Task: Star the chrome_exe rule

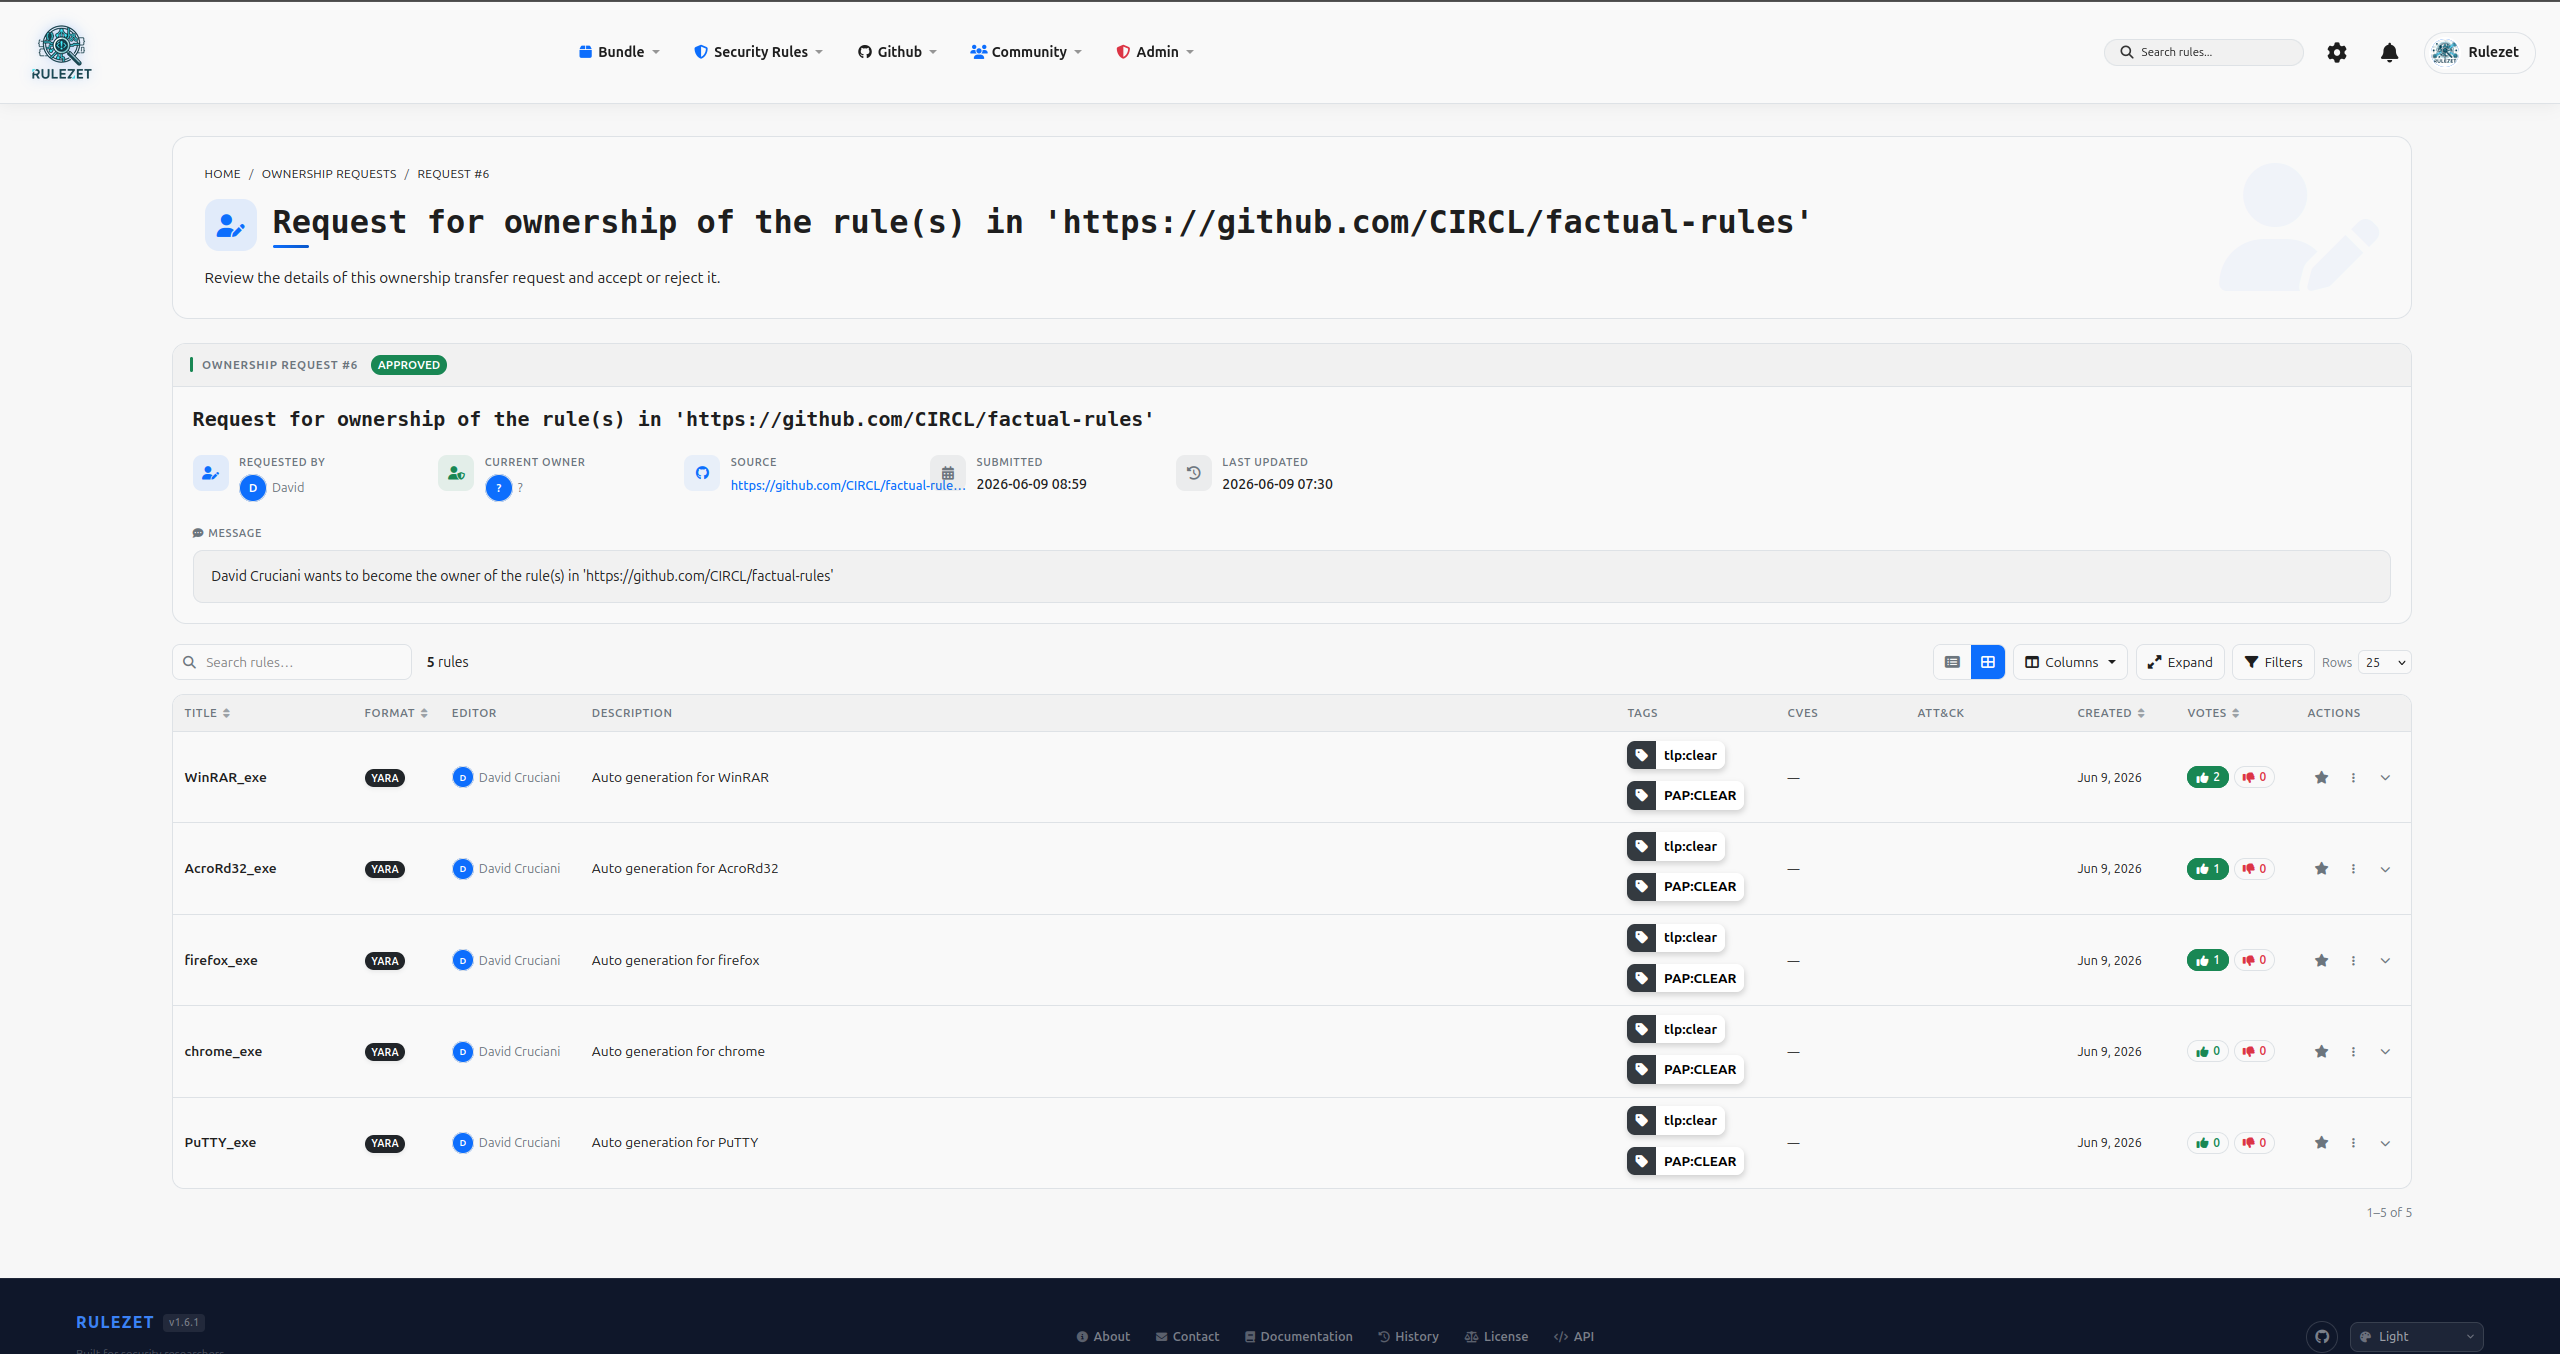Action: click(x=2321, y=1051)
